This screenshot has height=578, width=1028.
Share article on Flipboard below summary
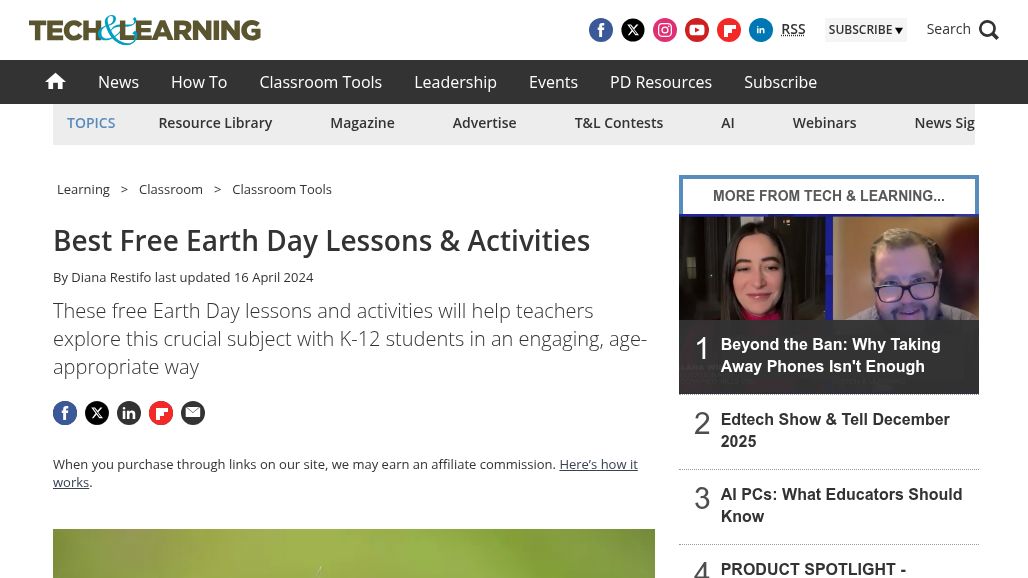161,413
